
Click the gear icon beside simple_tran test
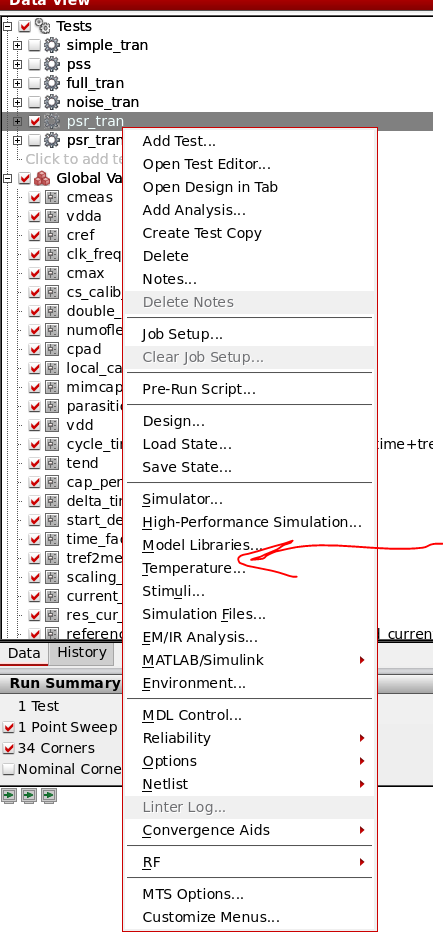coord(52,45)
